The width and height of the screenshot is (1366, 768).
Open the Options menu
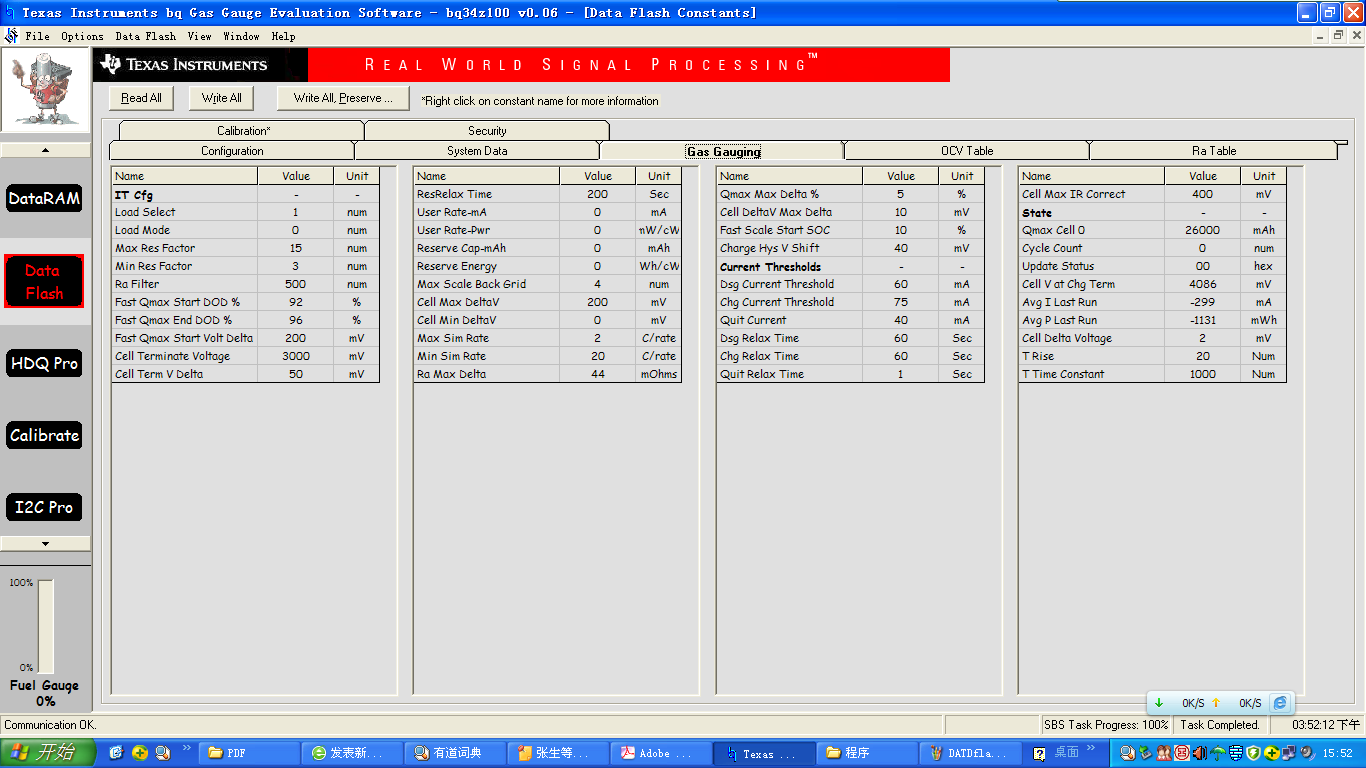point(82,36)
